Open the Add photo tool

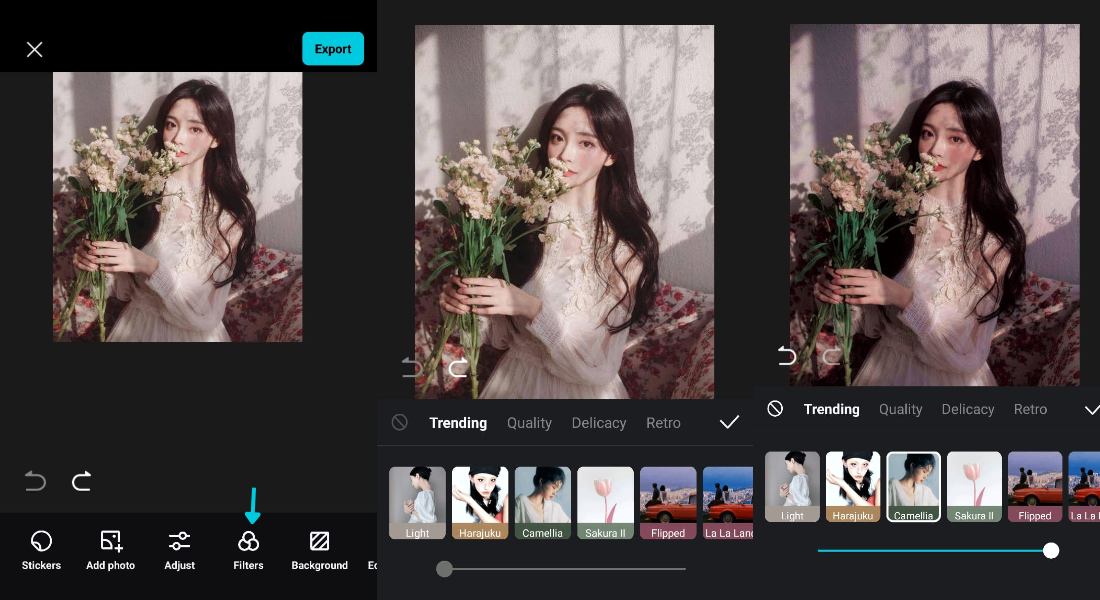pos(110,550)
